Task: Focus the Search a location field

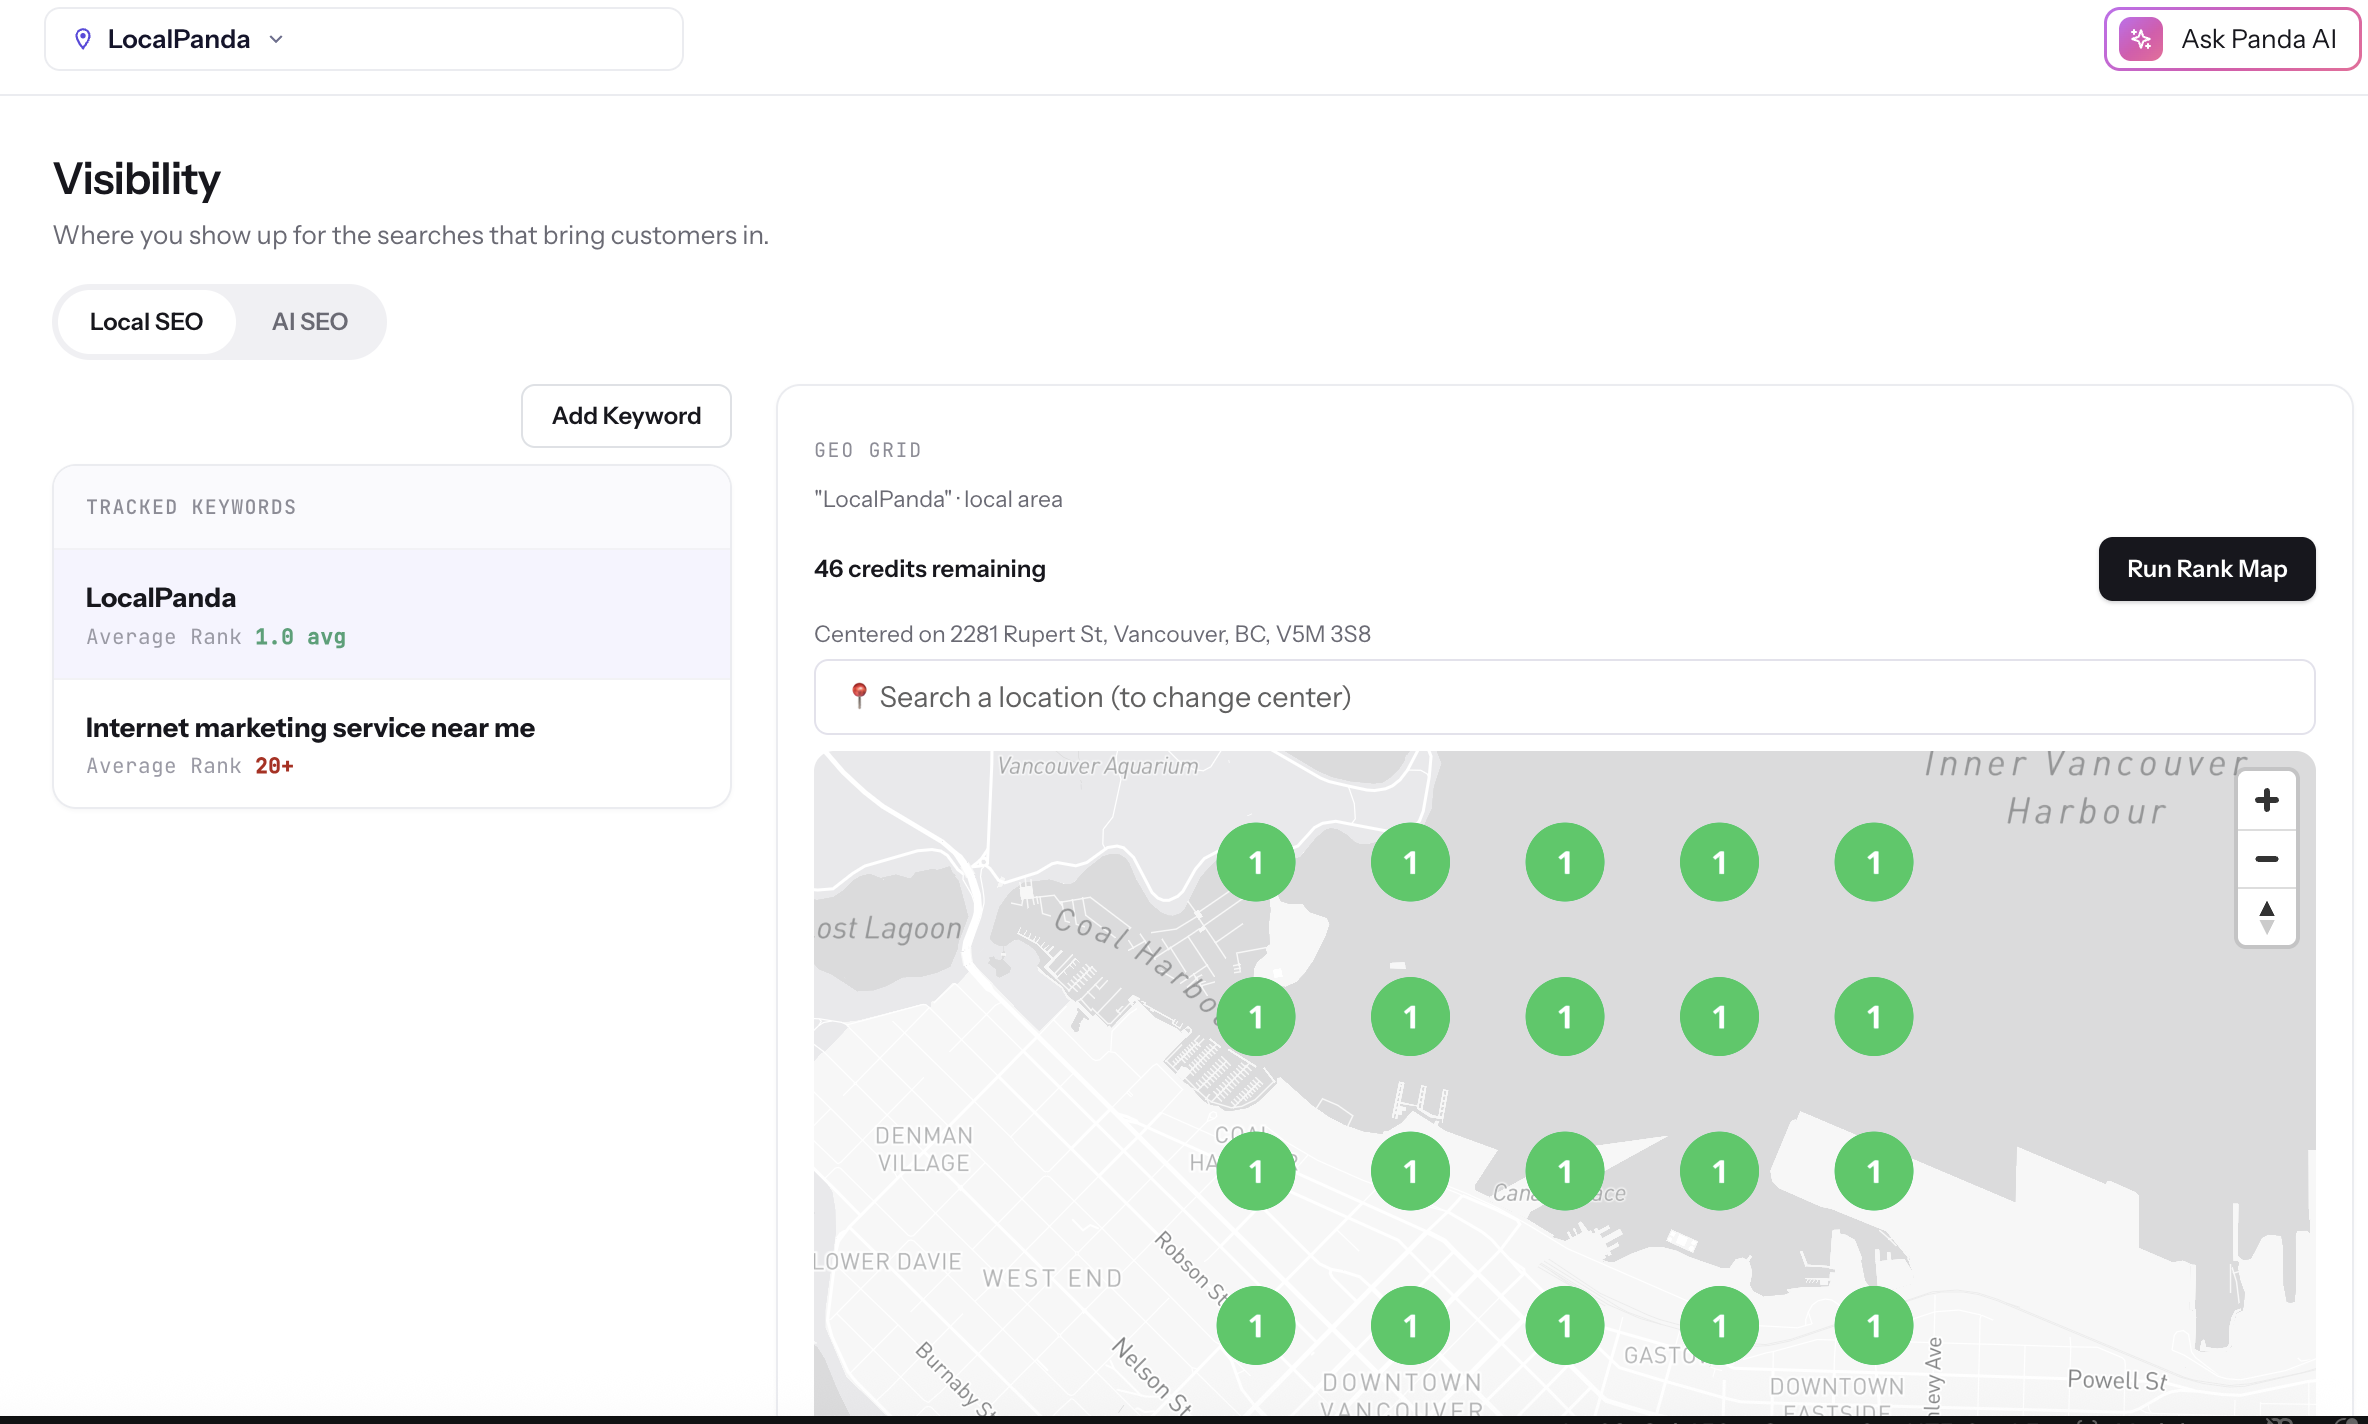Action: coord(1564,697)
